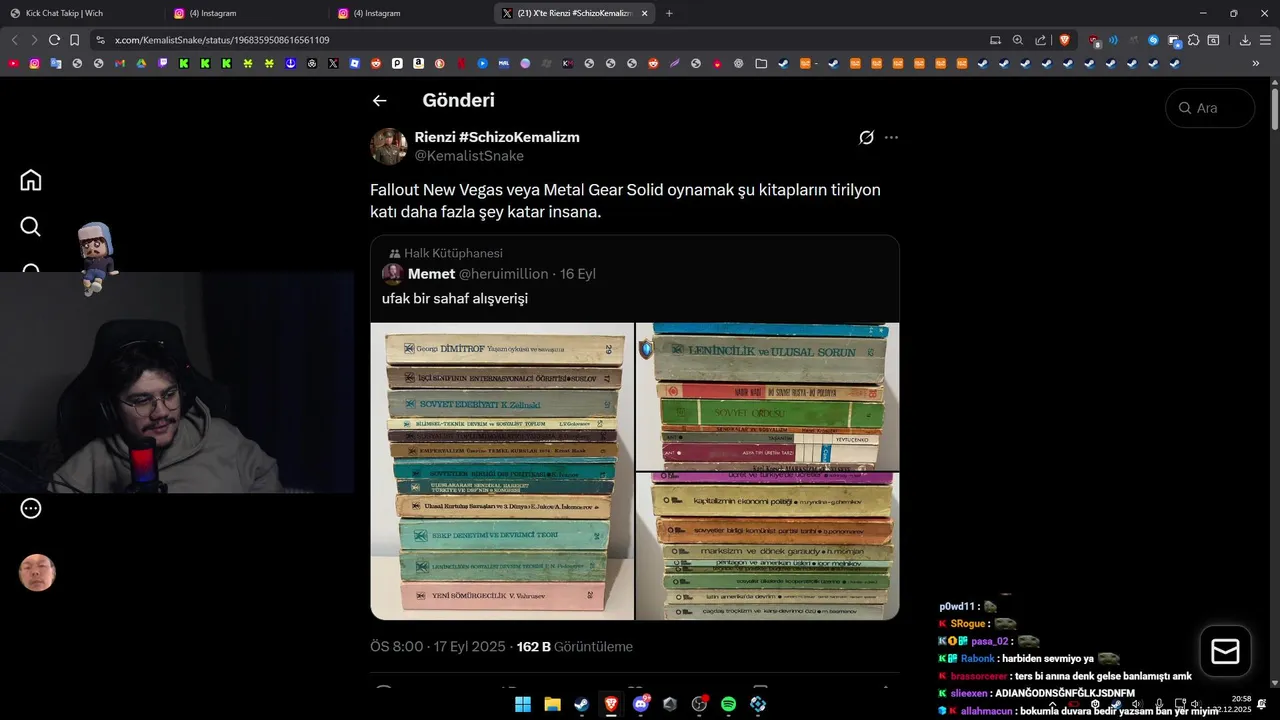
Task: Open the more options circle in sidebar
Action: 31,508
